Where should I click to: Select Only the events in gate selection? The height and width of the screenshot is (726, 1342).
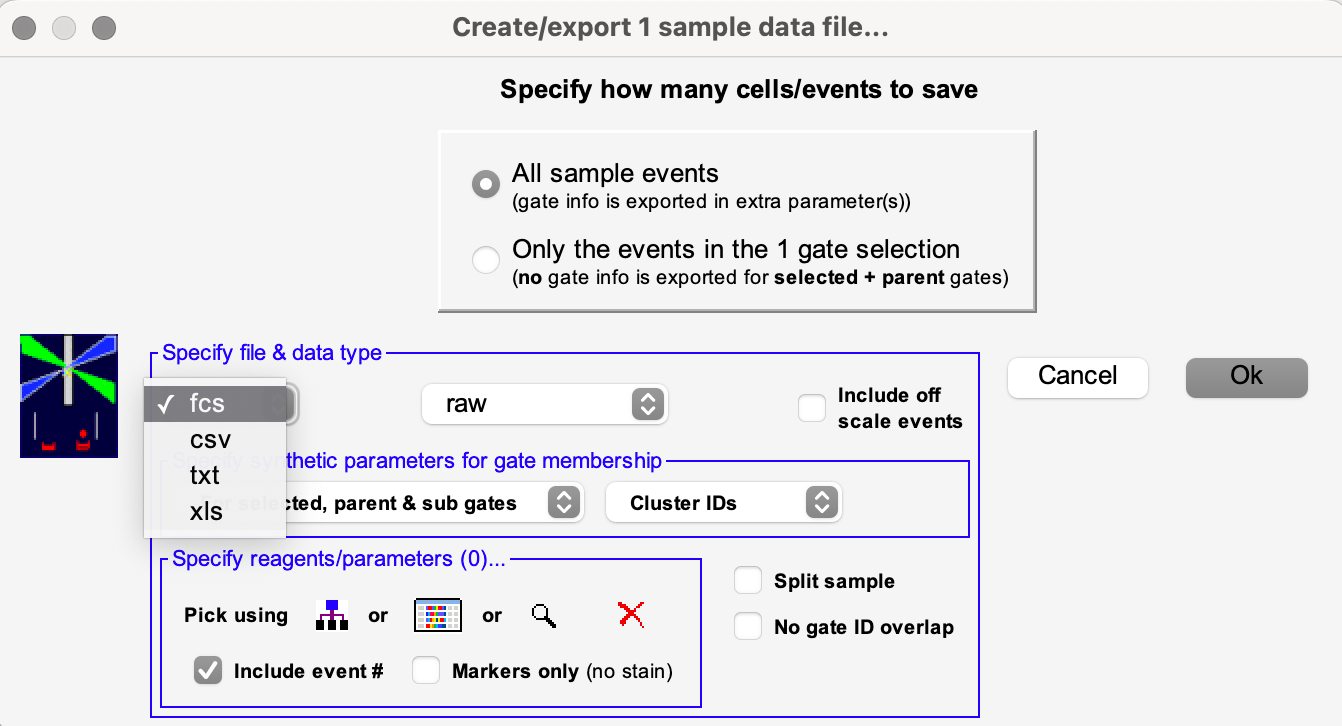[486, 260]
